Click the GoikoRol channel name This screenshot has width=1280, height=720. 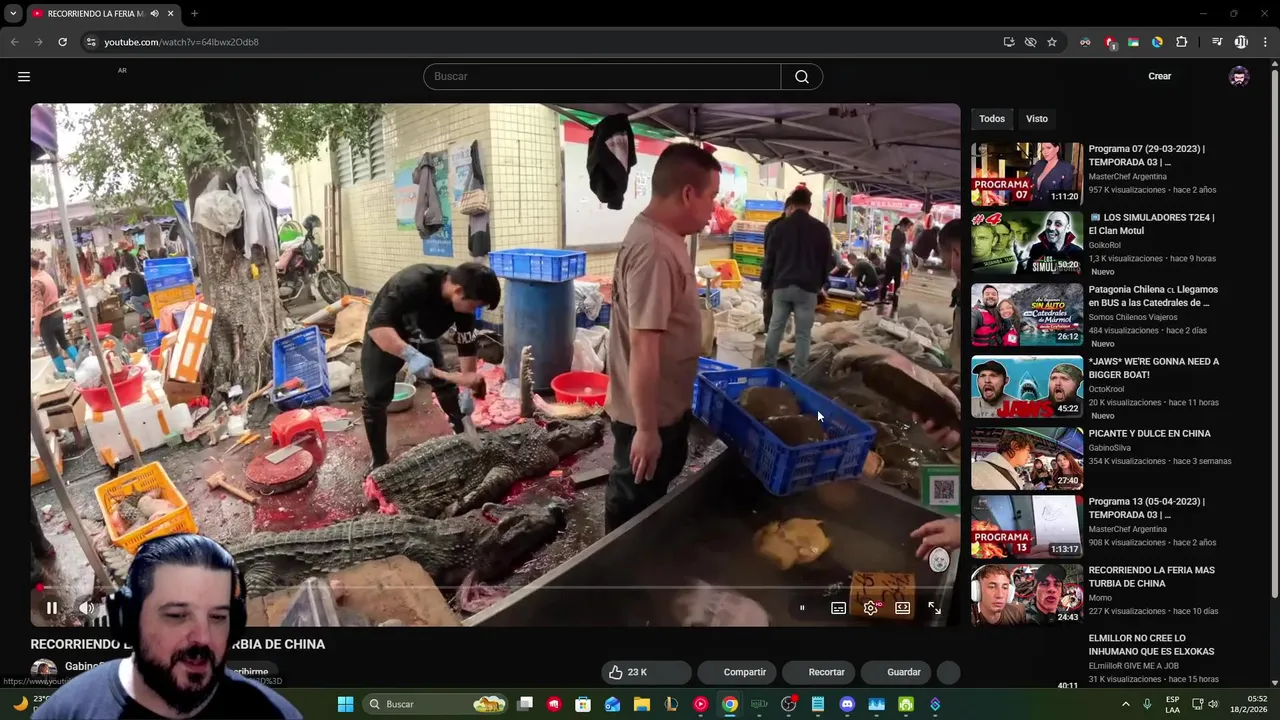tap(1107, 244)
